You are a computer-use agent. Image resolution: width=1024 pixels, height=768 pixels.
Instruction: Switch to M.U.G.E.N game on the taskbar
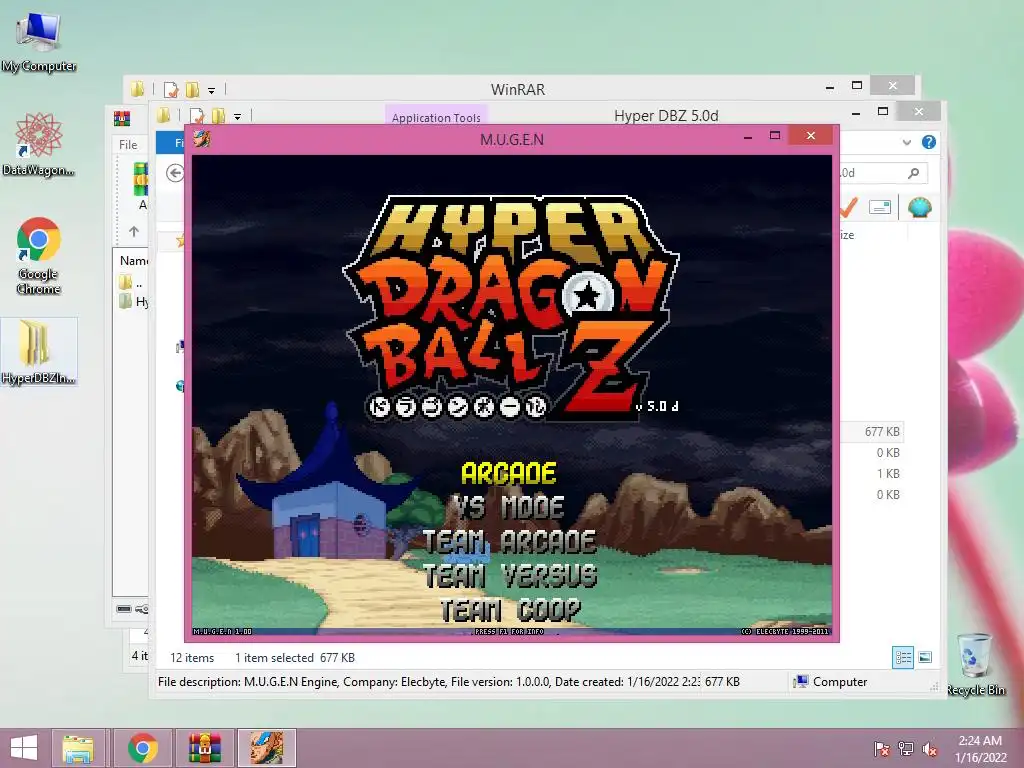(266, 748)
